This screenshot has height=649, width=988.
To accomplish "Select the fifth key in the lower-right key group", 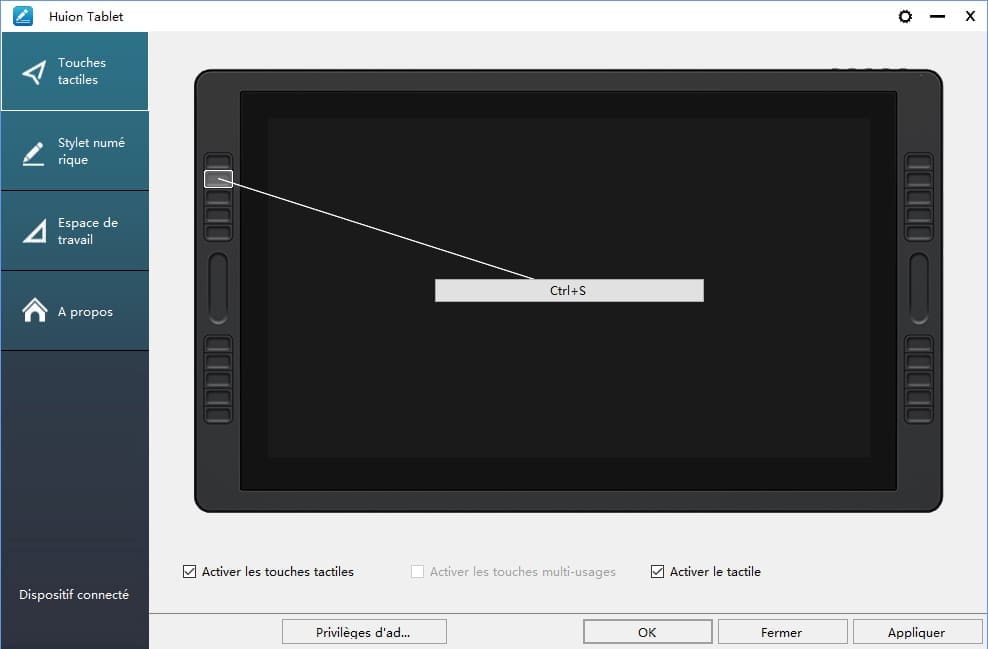I will click(x=919, y=415).
